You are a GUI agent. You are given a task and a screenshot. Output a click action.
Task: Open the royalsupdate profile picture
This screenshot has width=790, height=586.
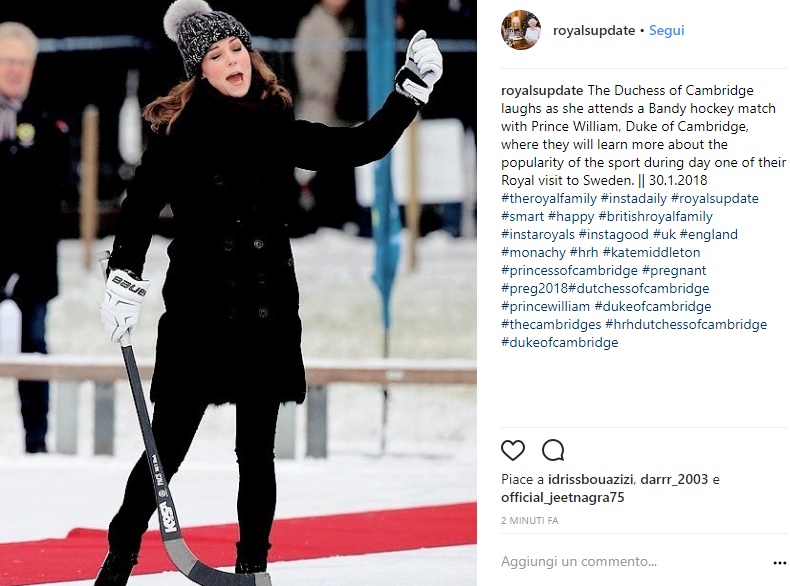coord(521,30)
